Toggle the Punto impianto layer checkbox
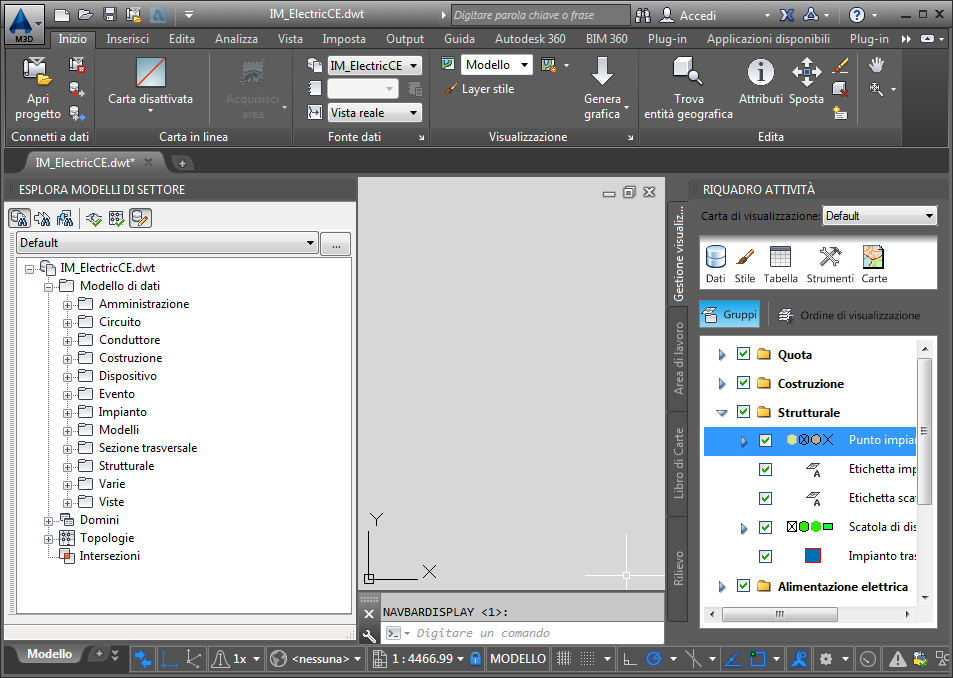Image resolution: width=953 pixels, height=678 pixels. point(765,440)
